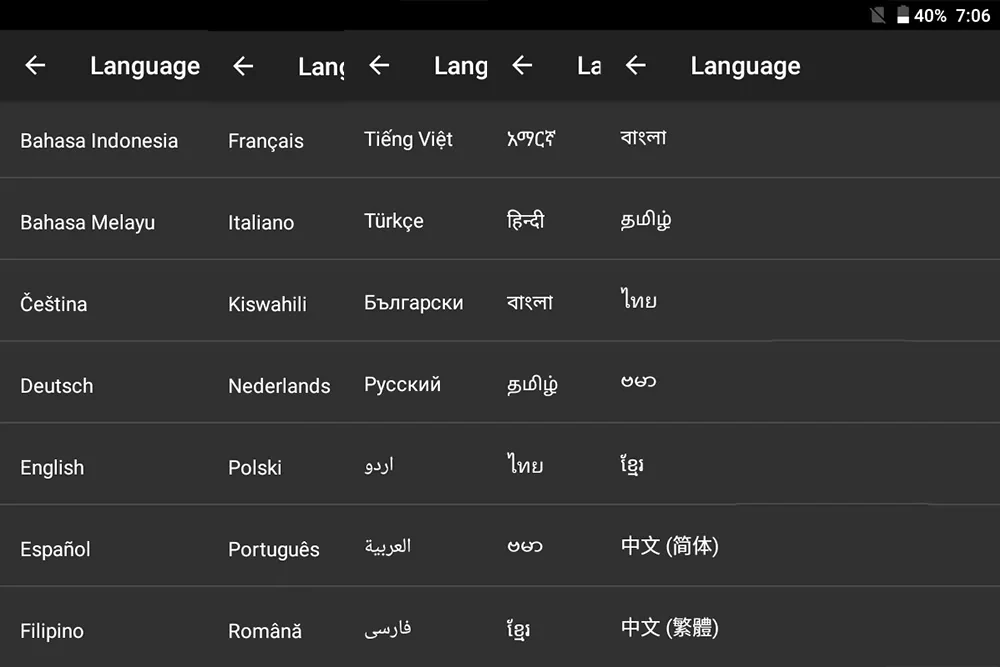Tap back arrow above Bahasa Indonesia list
1000x667 pixels.
[35, 65]
